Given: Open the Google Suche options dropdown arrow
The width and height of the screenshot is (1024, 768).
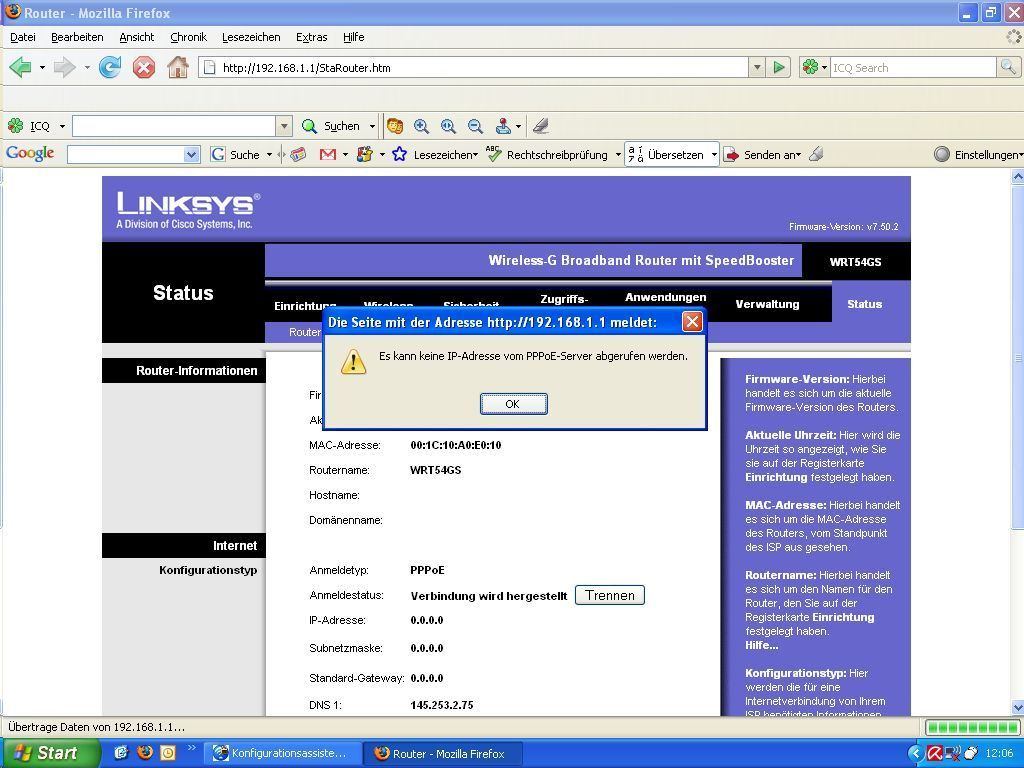Looking at the screenshot, I should [x=269, y=155].
